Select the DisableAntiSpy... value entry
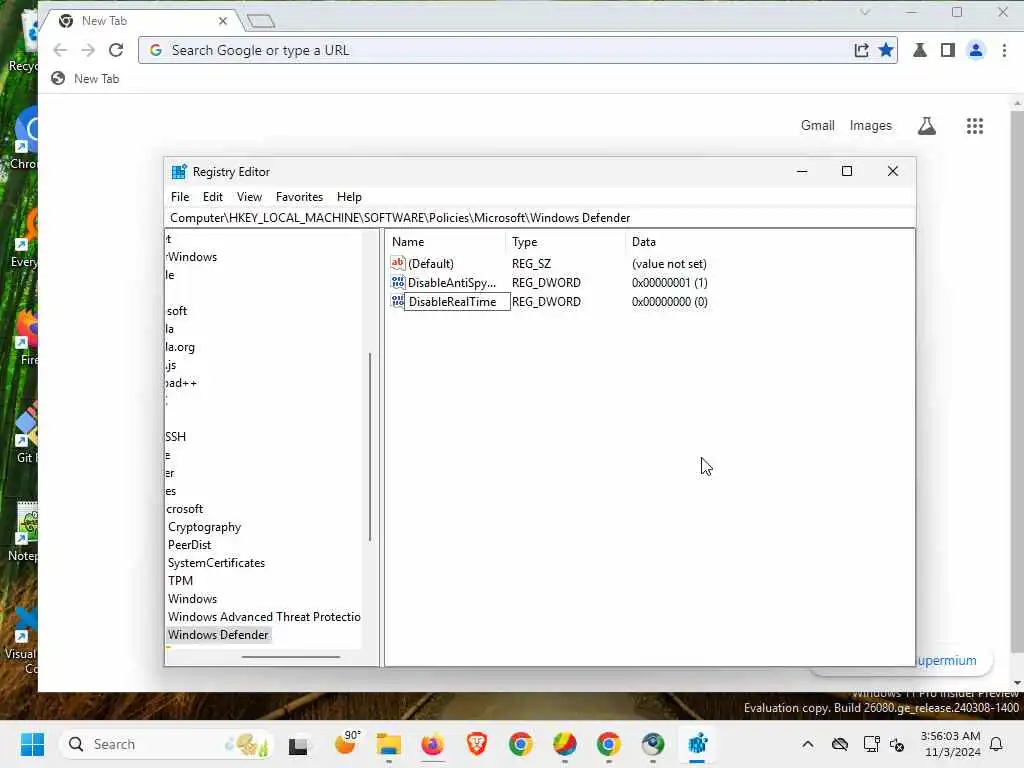This screenshot has height=768, width=1024. (451, 283)
